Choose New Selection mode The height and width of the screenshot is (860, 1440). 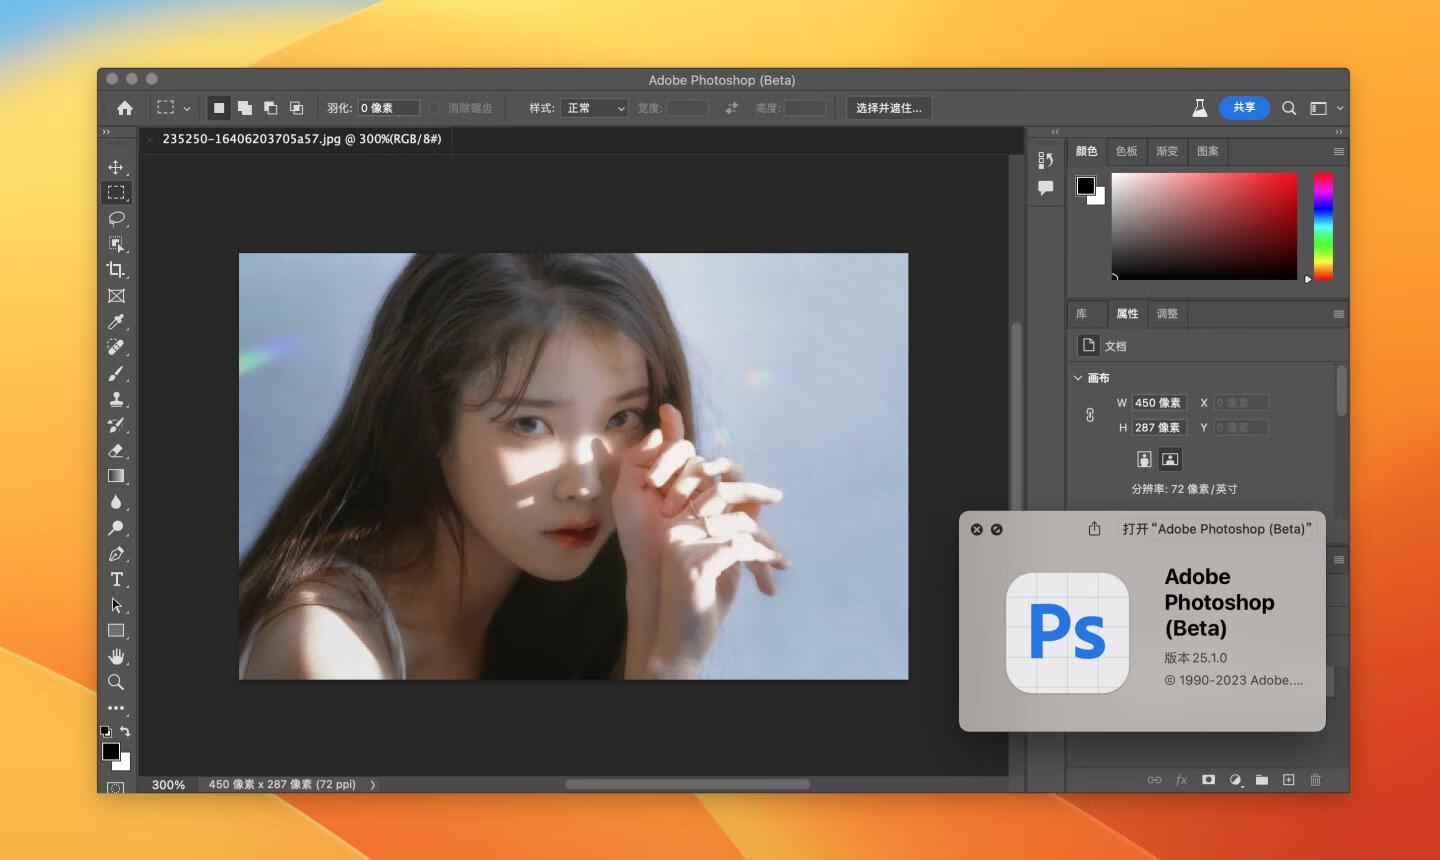[219, 108]
